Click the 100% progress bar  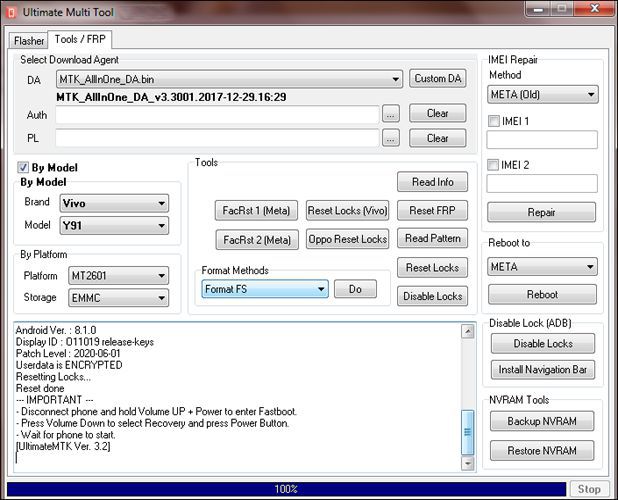[x=287, y=489]
